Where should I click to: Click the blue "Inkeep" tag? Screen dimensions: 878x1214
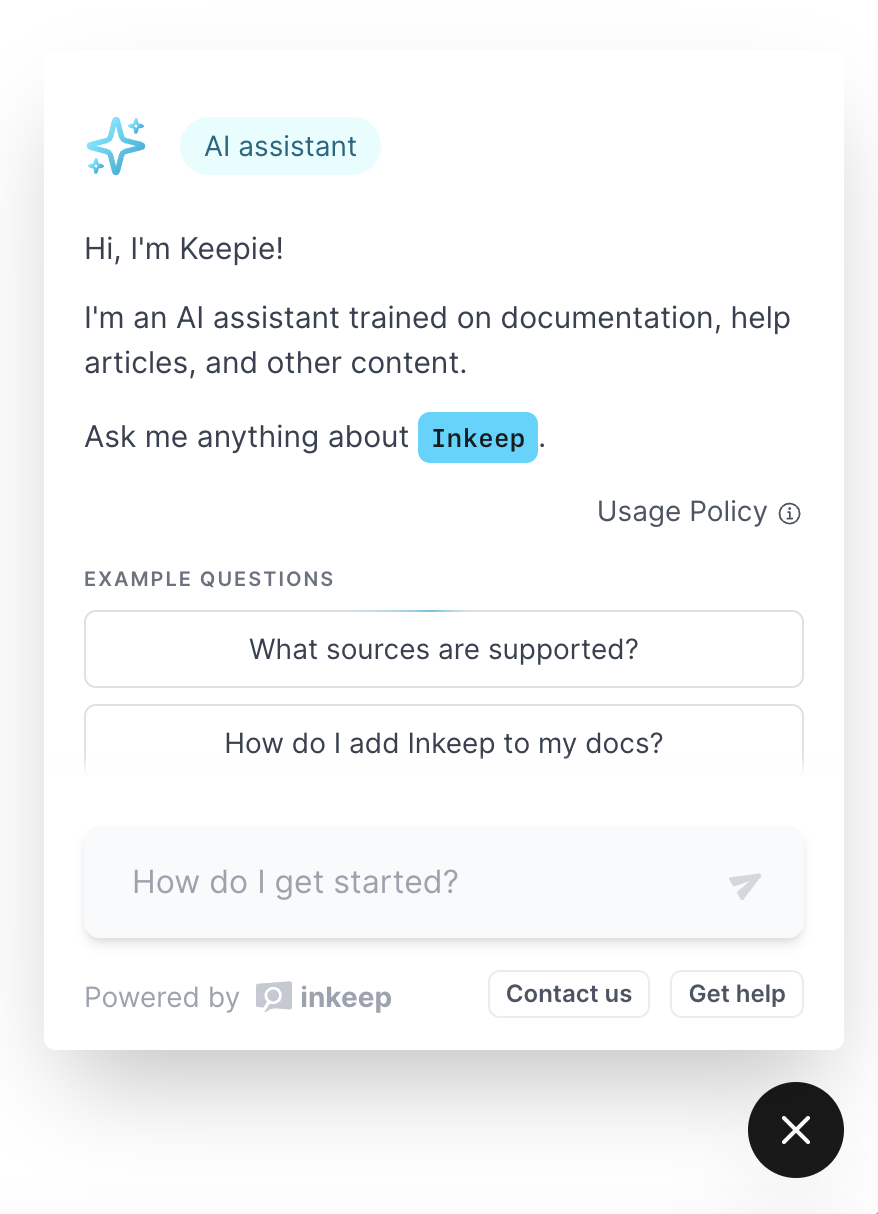point(478,438)
